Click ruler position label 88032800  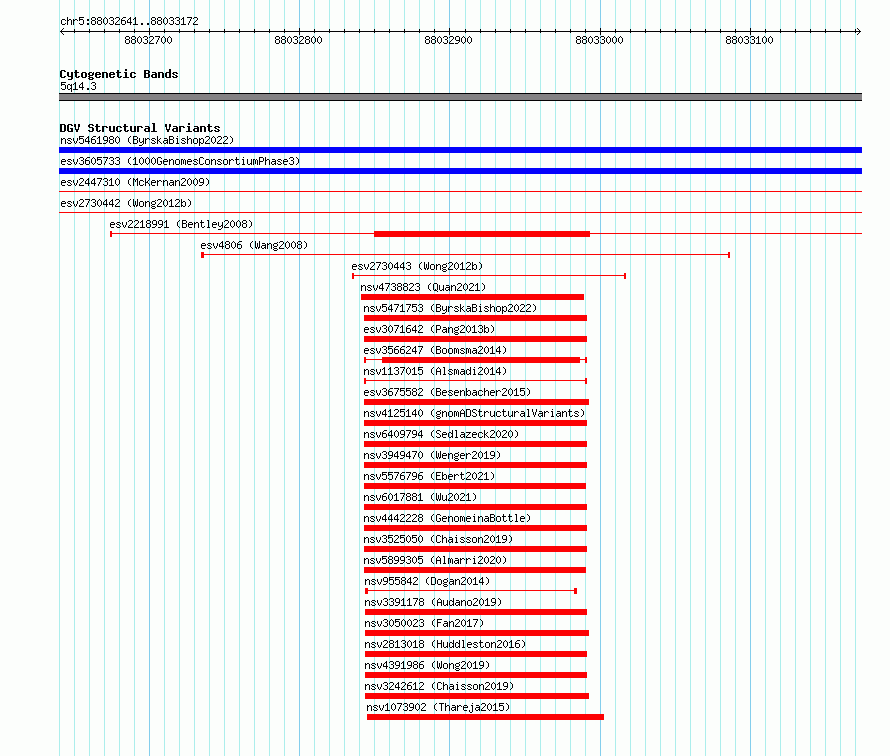[298, 40]
